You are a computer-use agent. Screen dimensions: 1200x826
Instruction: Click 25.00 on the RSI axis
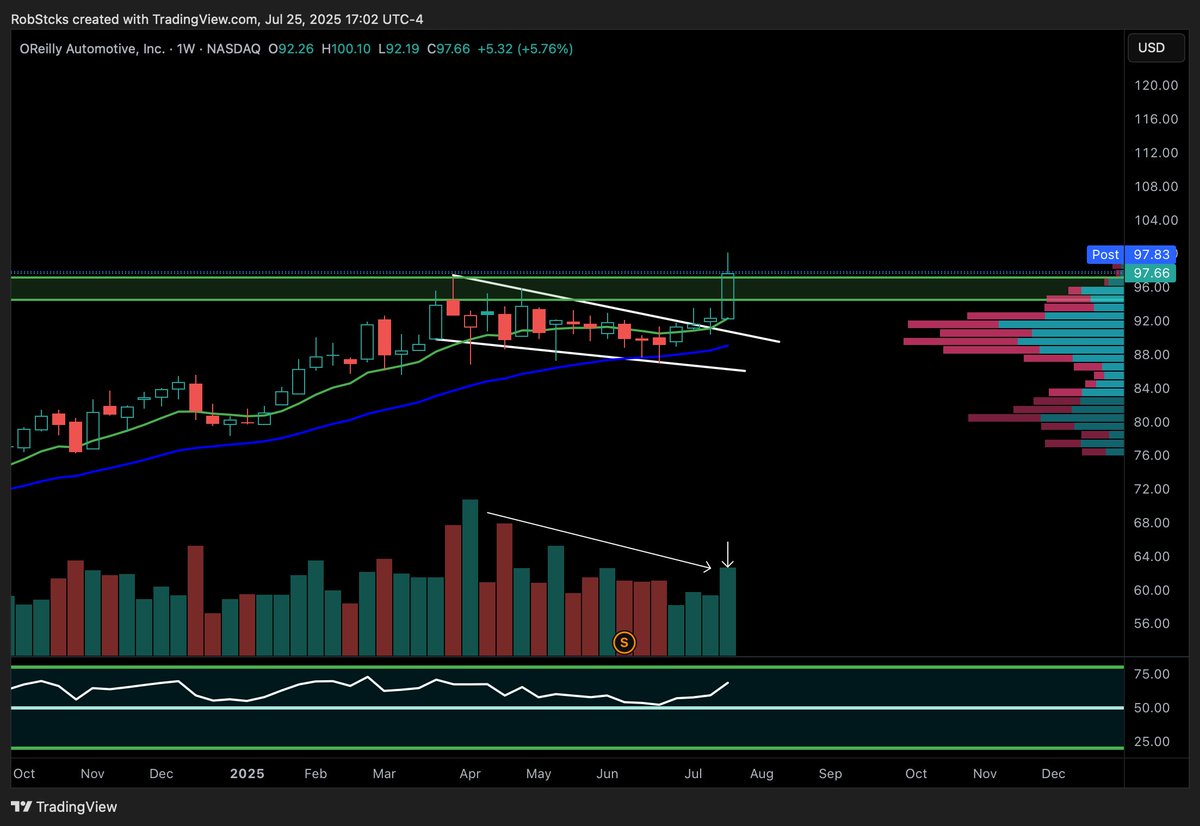pos(1152,742)
